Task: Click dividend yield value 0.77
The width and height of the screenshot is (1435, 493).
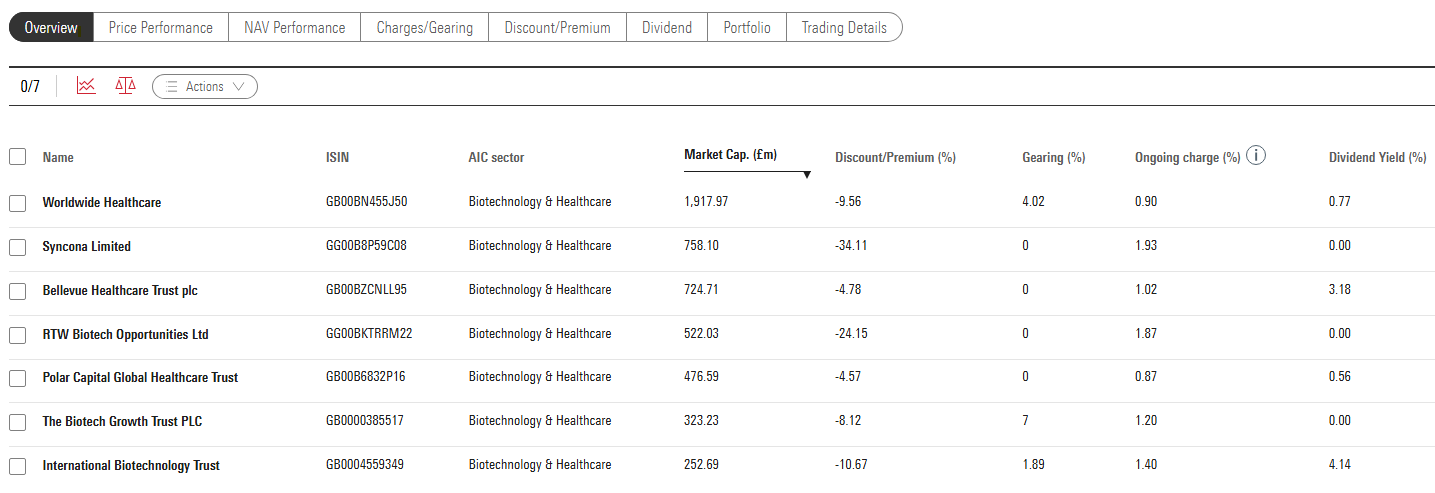Action: 1340,201
